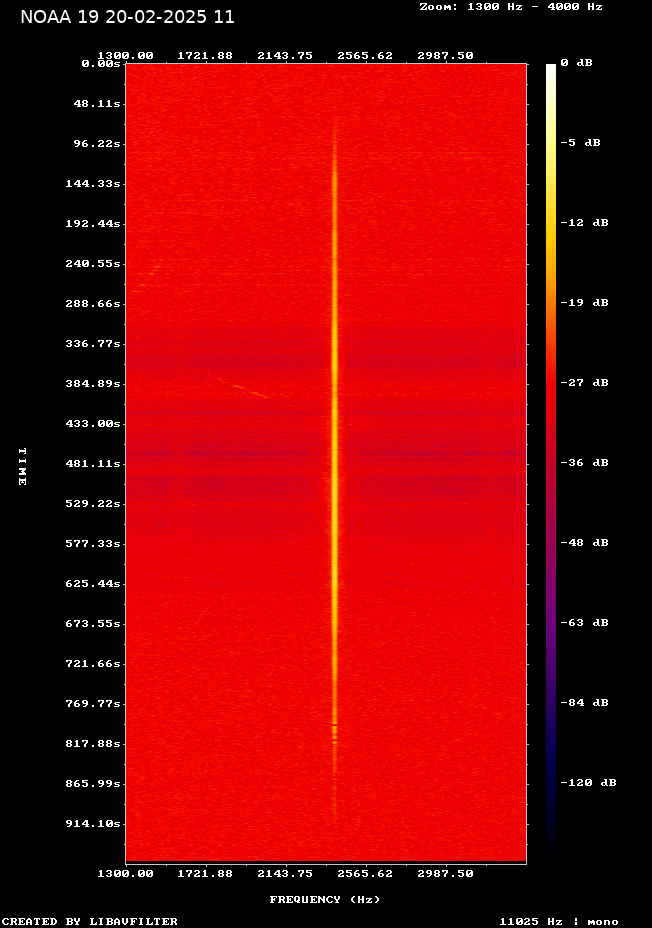This screenshot has height=928, width=652.
Task: Click the '144.33s' time label
Action: click(x=93, y=183)
